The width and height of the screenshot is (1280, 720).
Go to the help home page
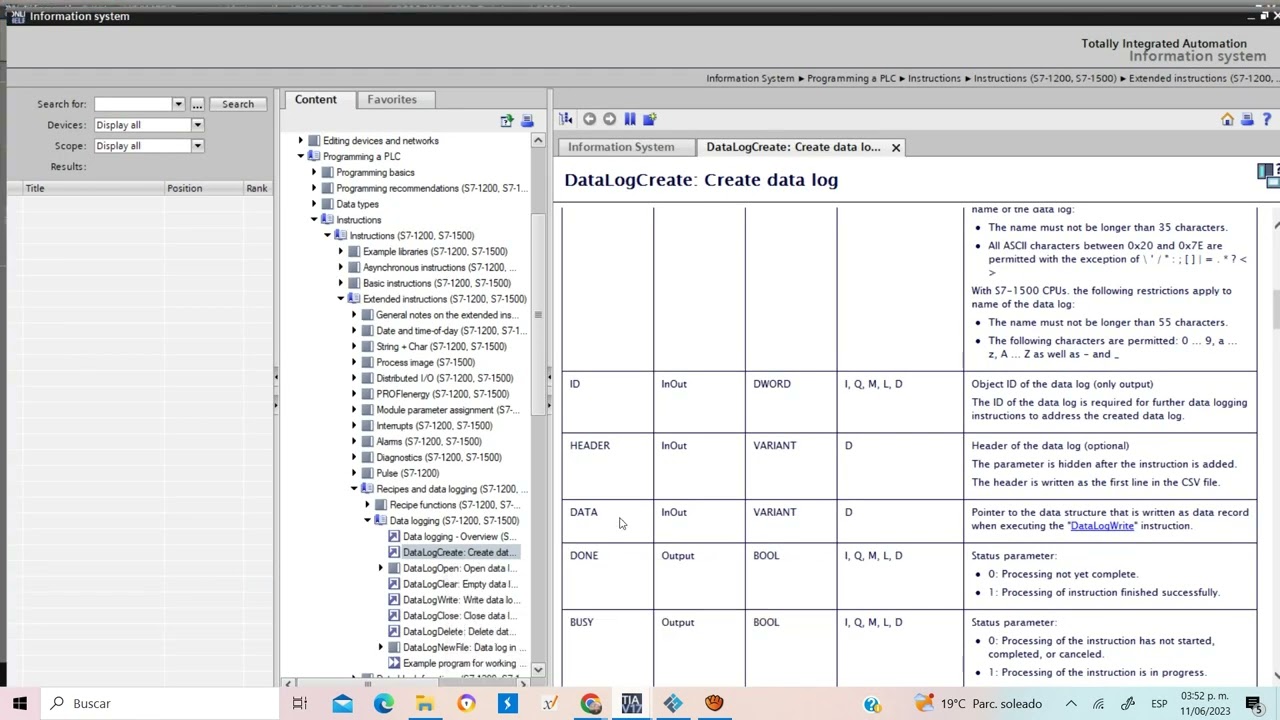(1227, 119)
